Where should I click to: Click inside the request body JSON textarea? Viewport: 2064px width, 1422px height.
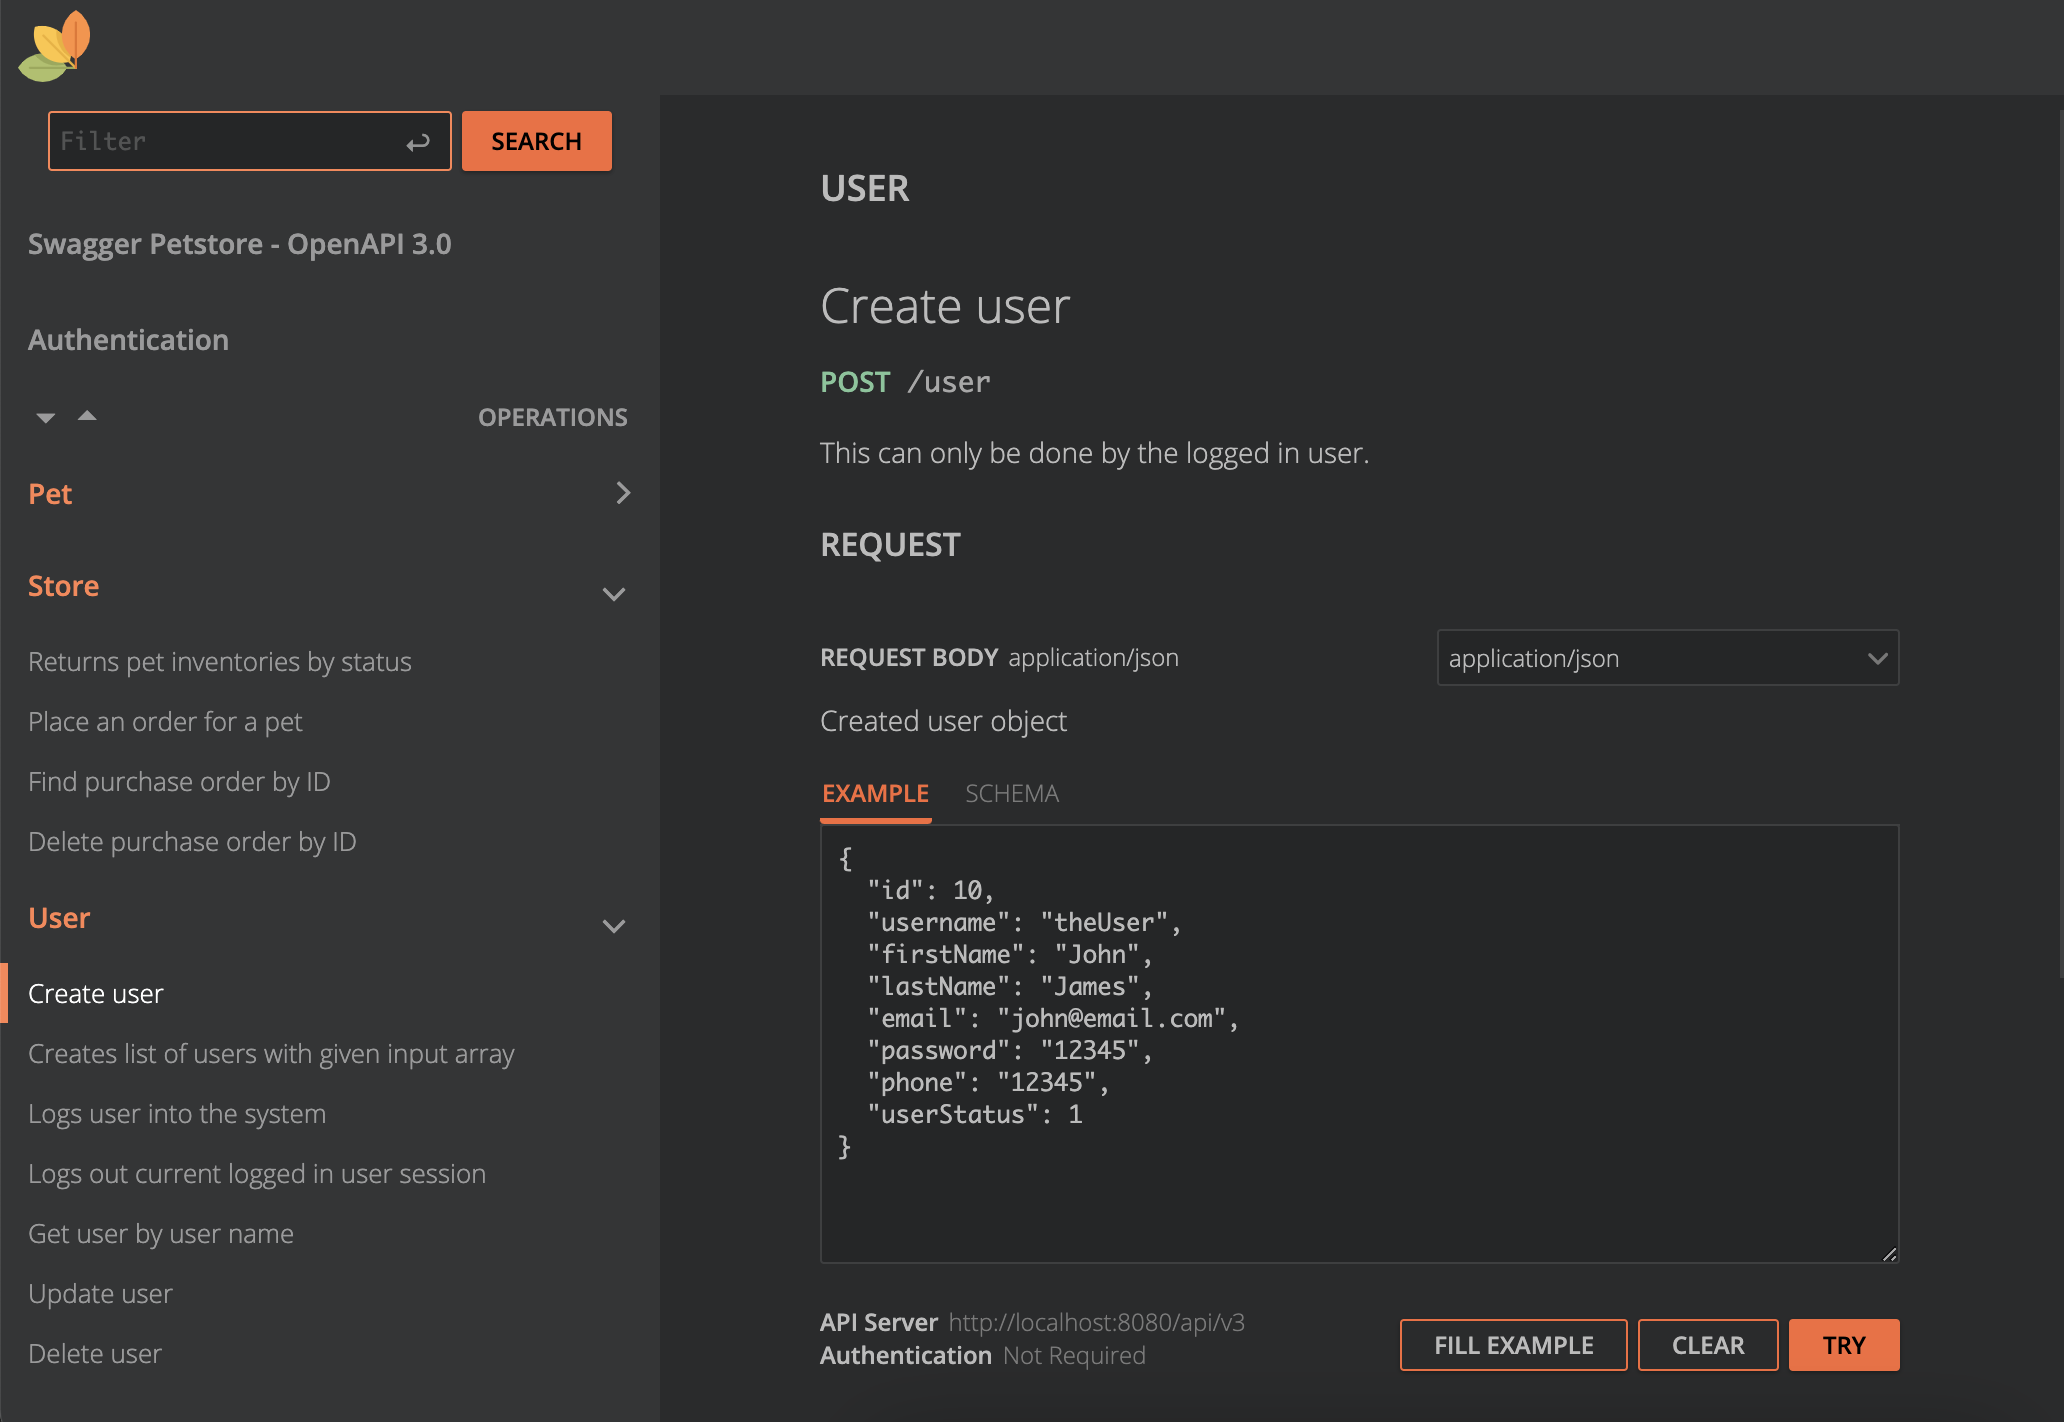click(x=1358, y=1042)
